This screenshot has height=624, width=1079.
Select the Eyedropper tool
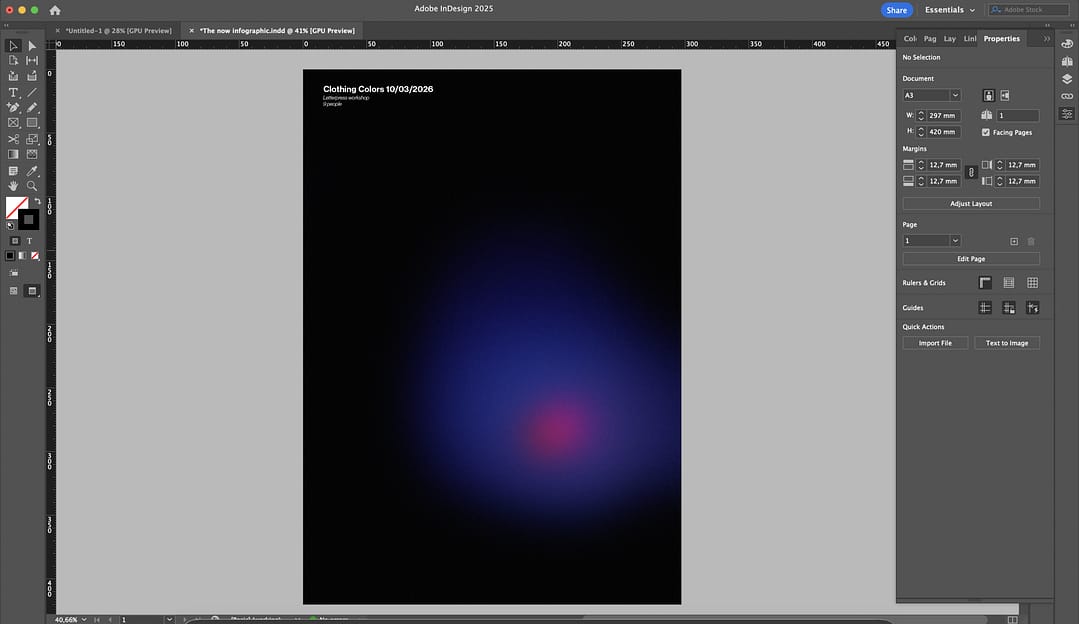(32, 171)
